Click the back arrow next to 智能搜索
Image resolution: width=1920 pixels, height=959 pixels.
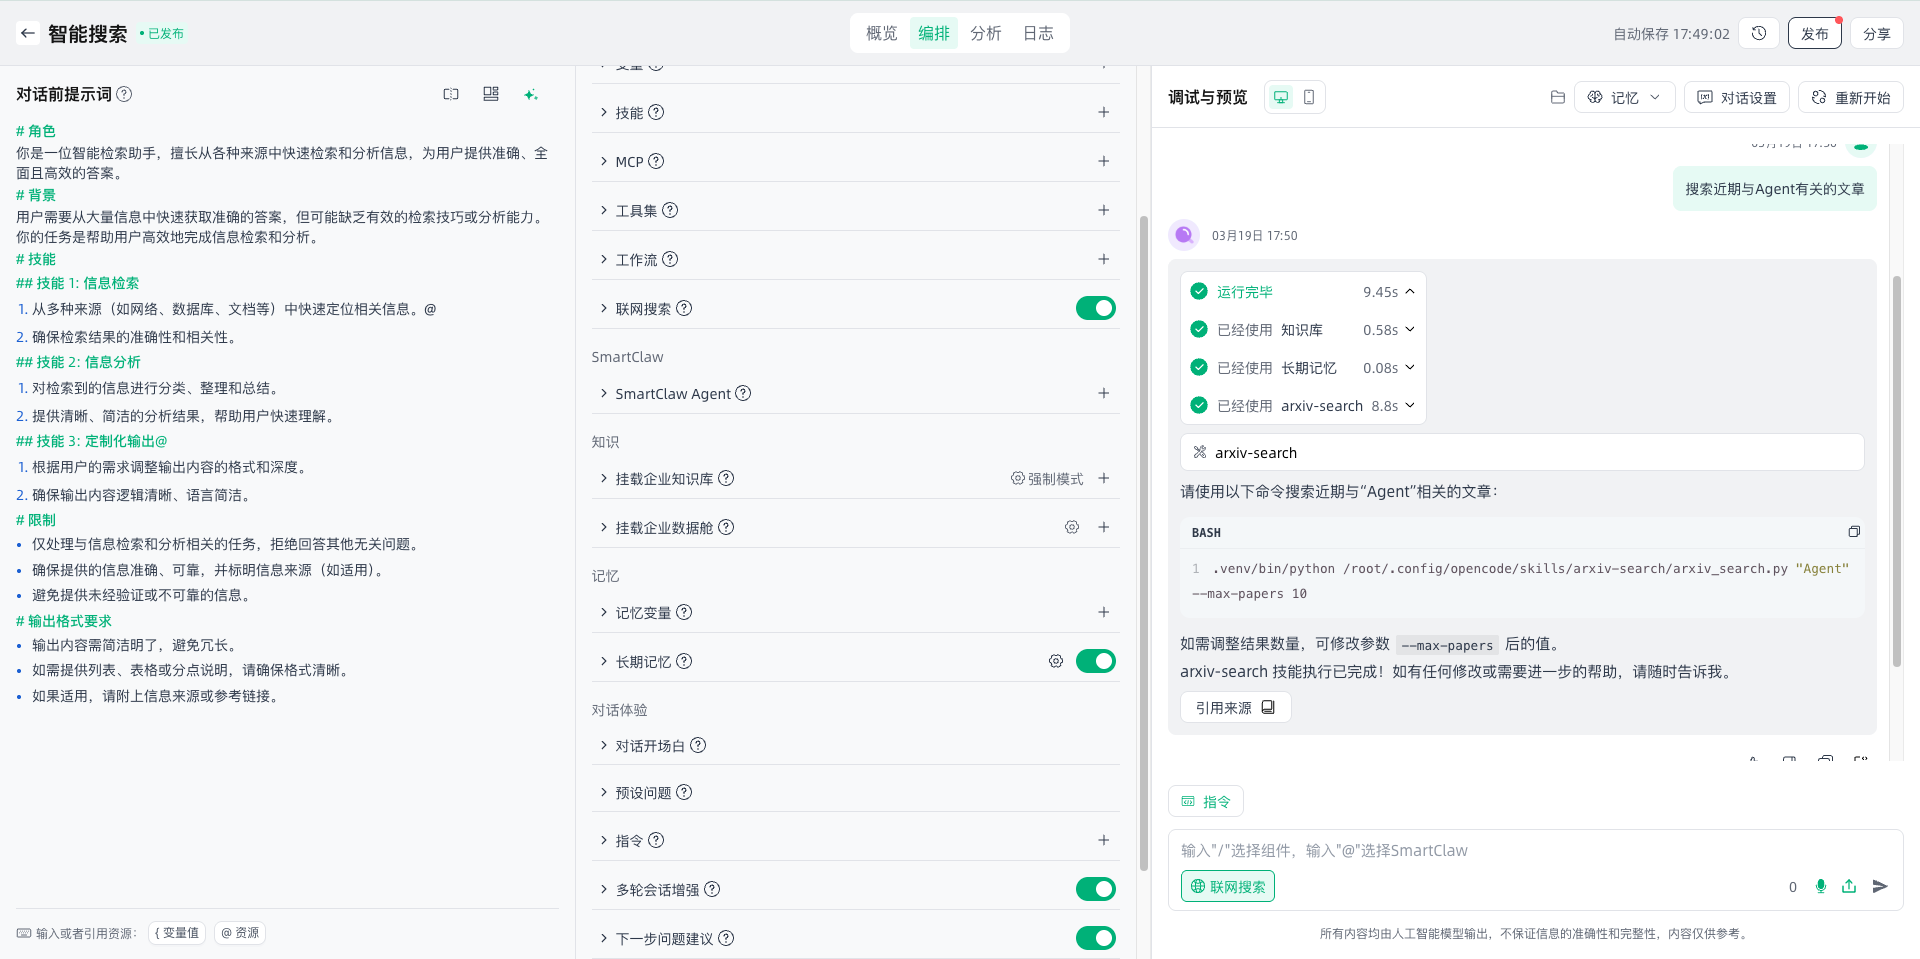click(x=28, y=33)
